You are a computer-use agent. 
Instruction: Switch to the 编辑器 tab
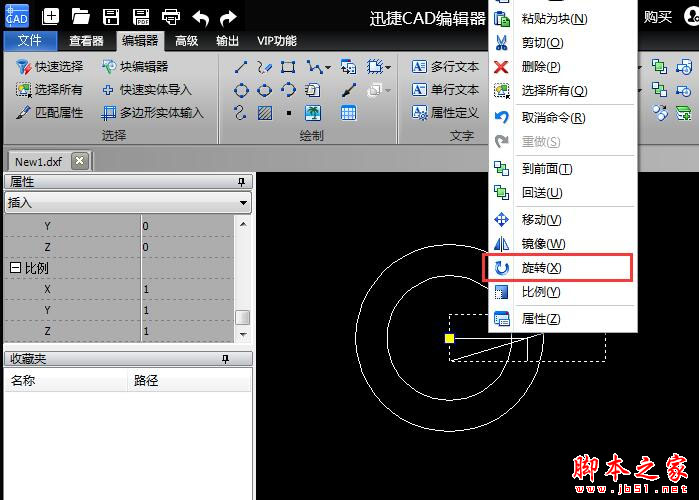click(140, 41)
